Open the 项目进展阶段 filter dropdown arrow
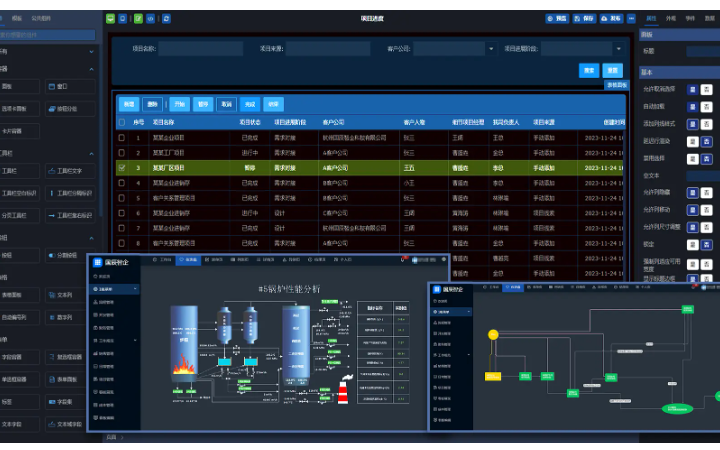This screenshot has height=450, width=720. pyautogui.click(x=619, y=49)
